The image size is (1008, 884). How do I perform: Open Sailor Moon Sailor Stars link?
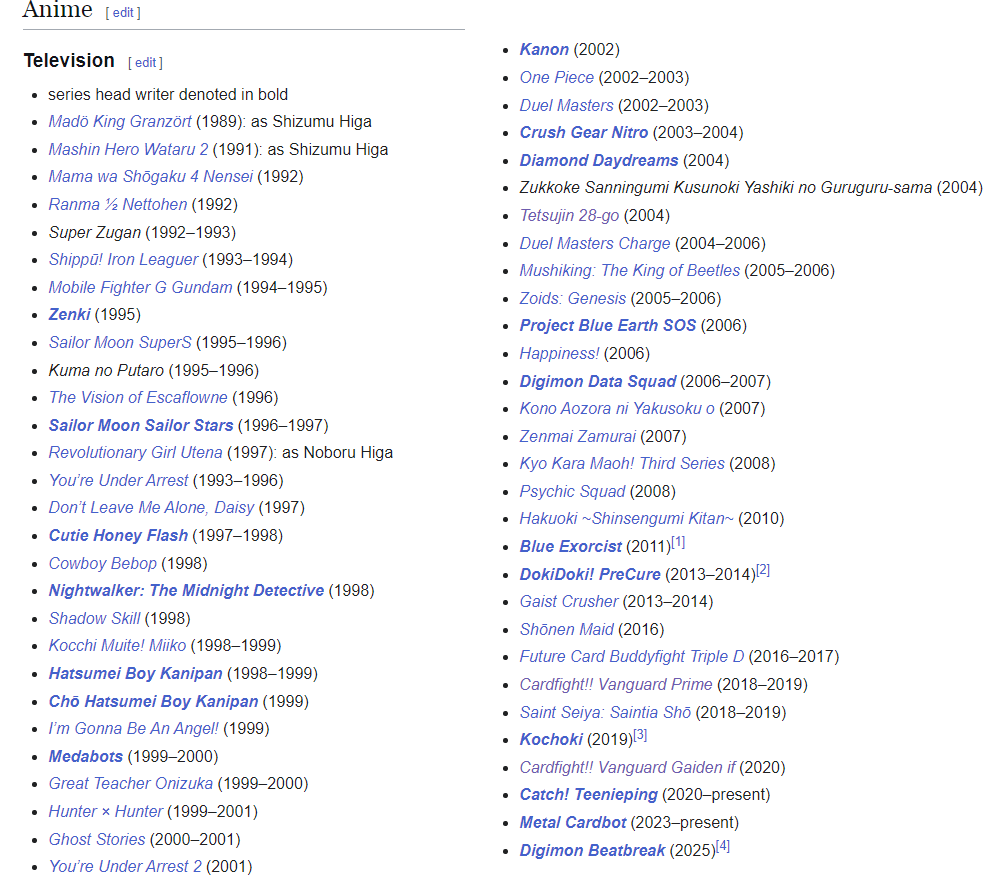point(141,426)
